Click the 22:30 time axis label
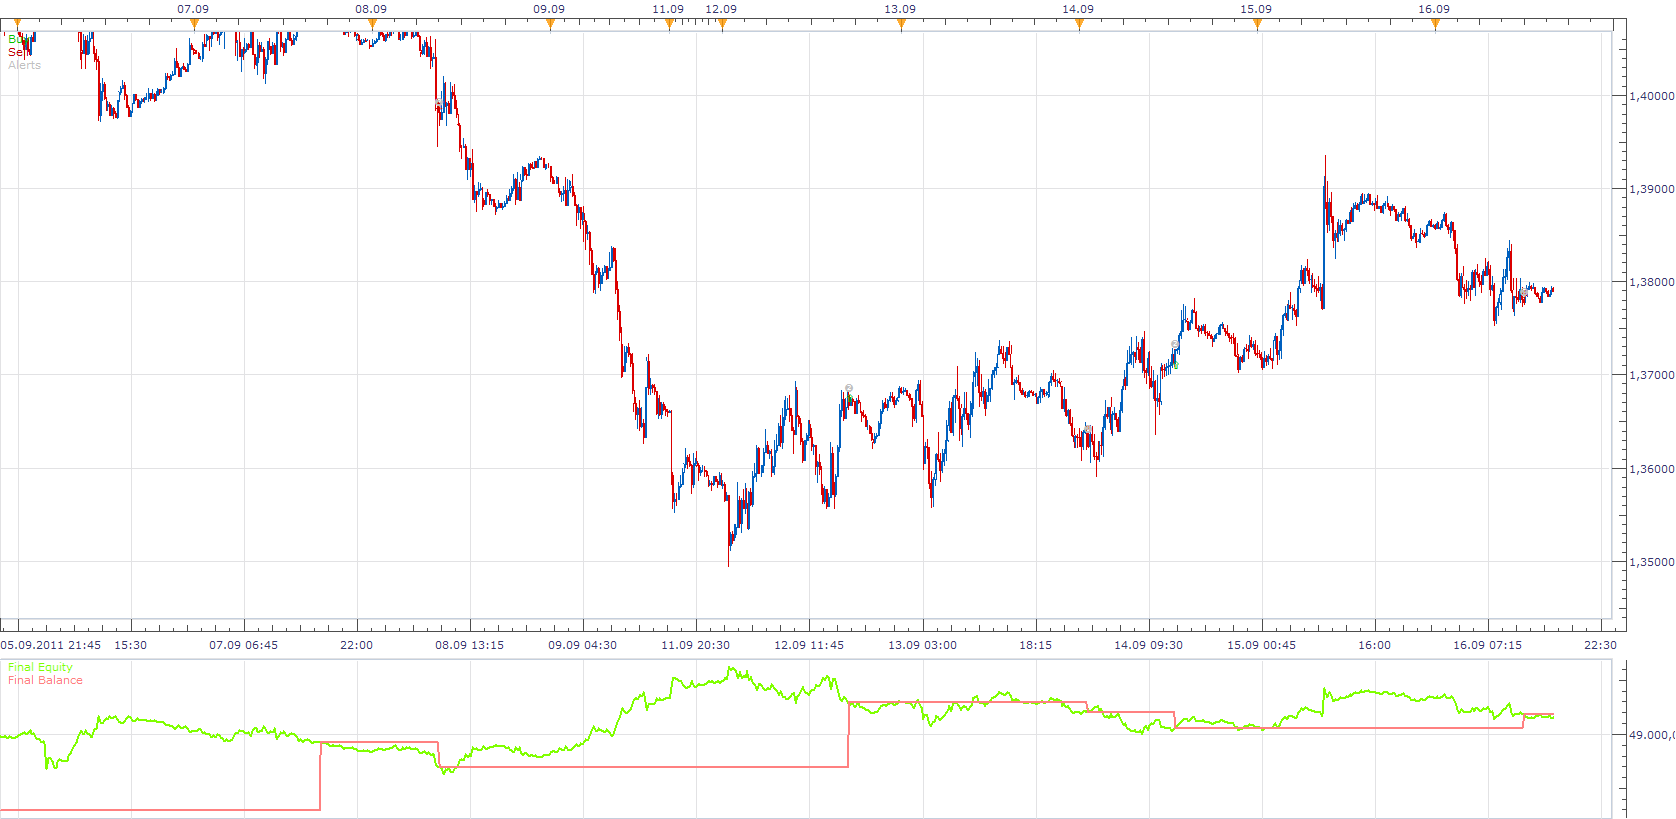Viewport: 1676px width, 819px height. (x=1600, y=645)
